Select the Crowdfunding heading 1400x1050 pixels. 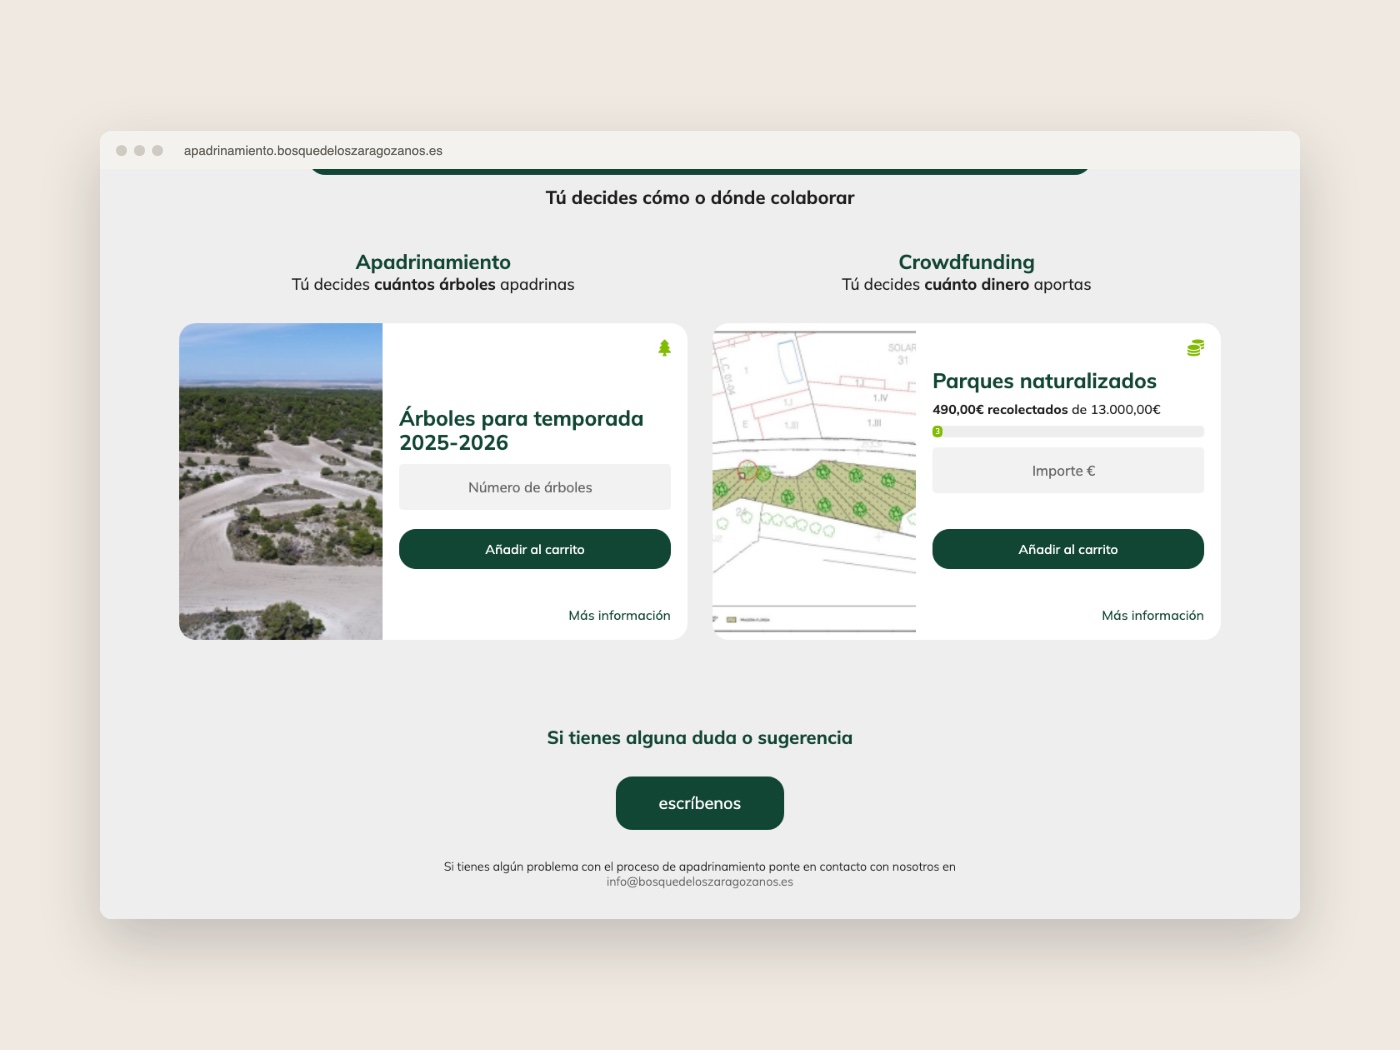pos(966,262)
